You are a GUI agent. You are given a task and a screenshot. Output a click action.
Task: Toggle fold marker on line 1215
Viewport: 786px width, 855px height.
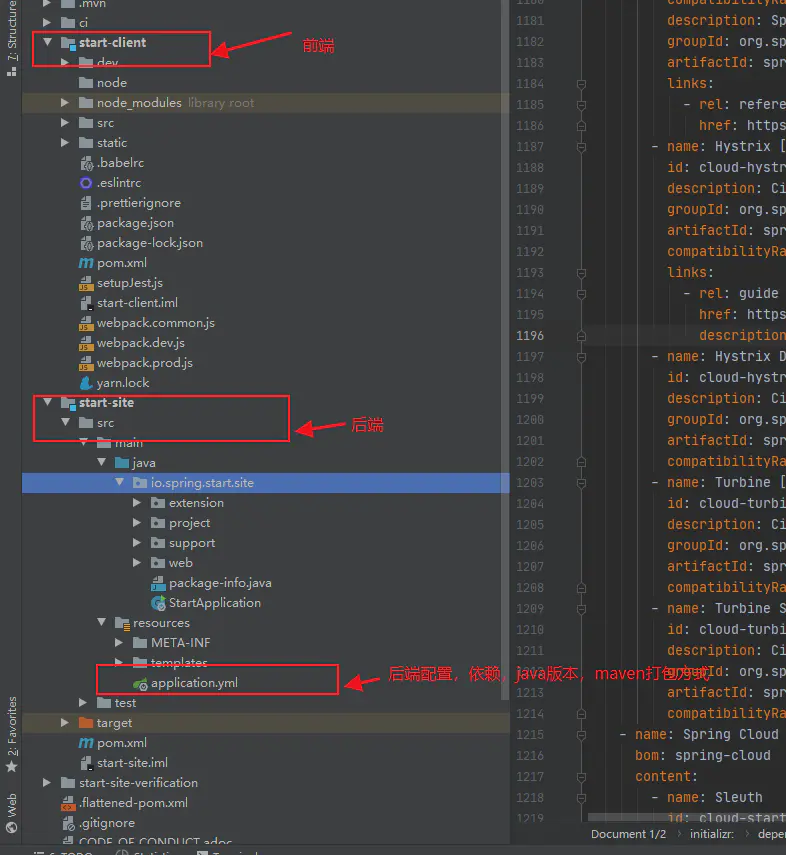tap(581, 735)
